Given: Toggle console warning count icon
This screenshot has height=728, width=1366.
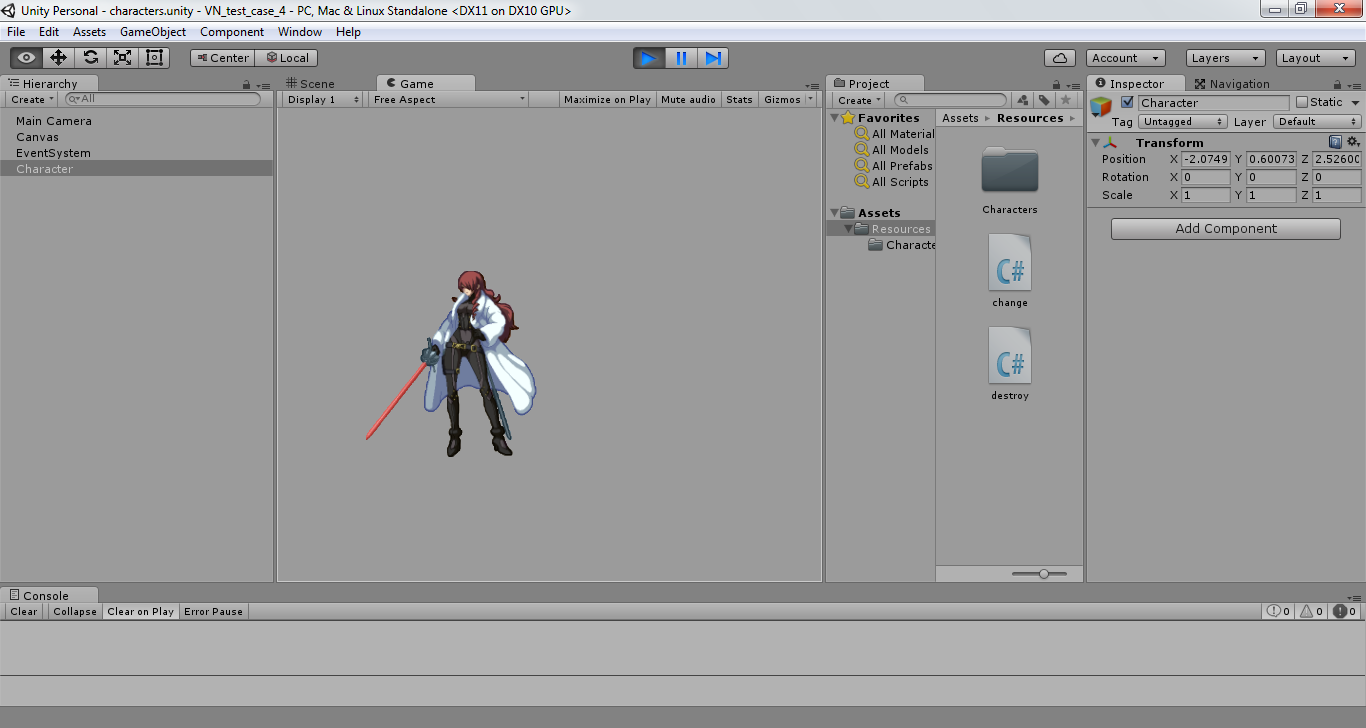Looking at the screenshot, I should click(x=1311, y=611).
